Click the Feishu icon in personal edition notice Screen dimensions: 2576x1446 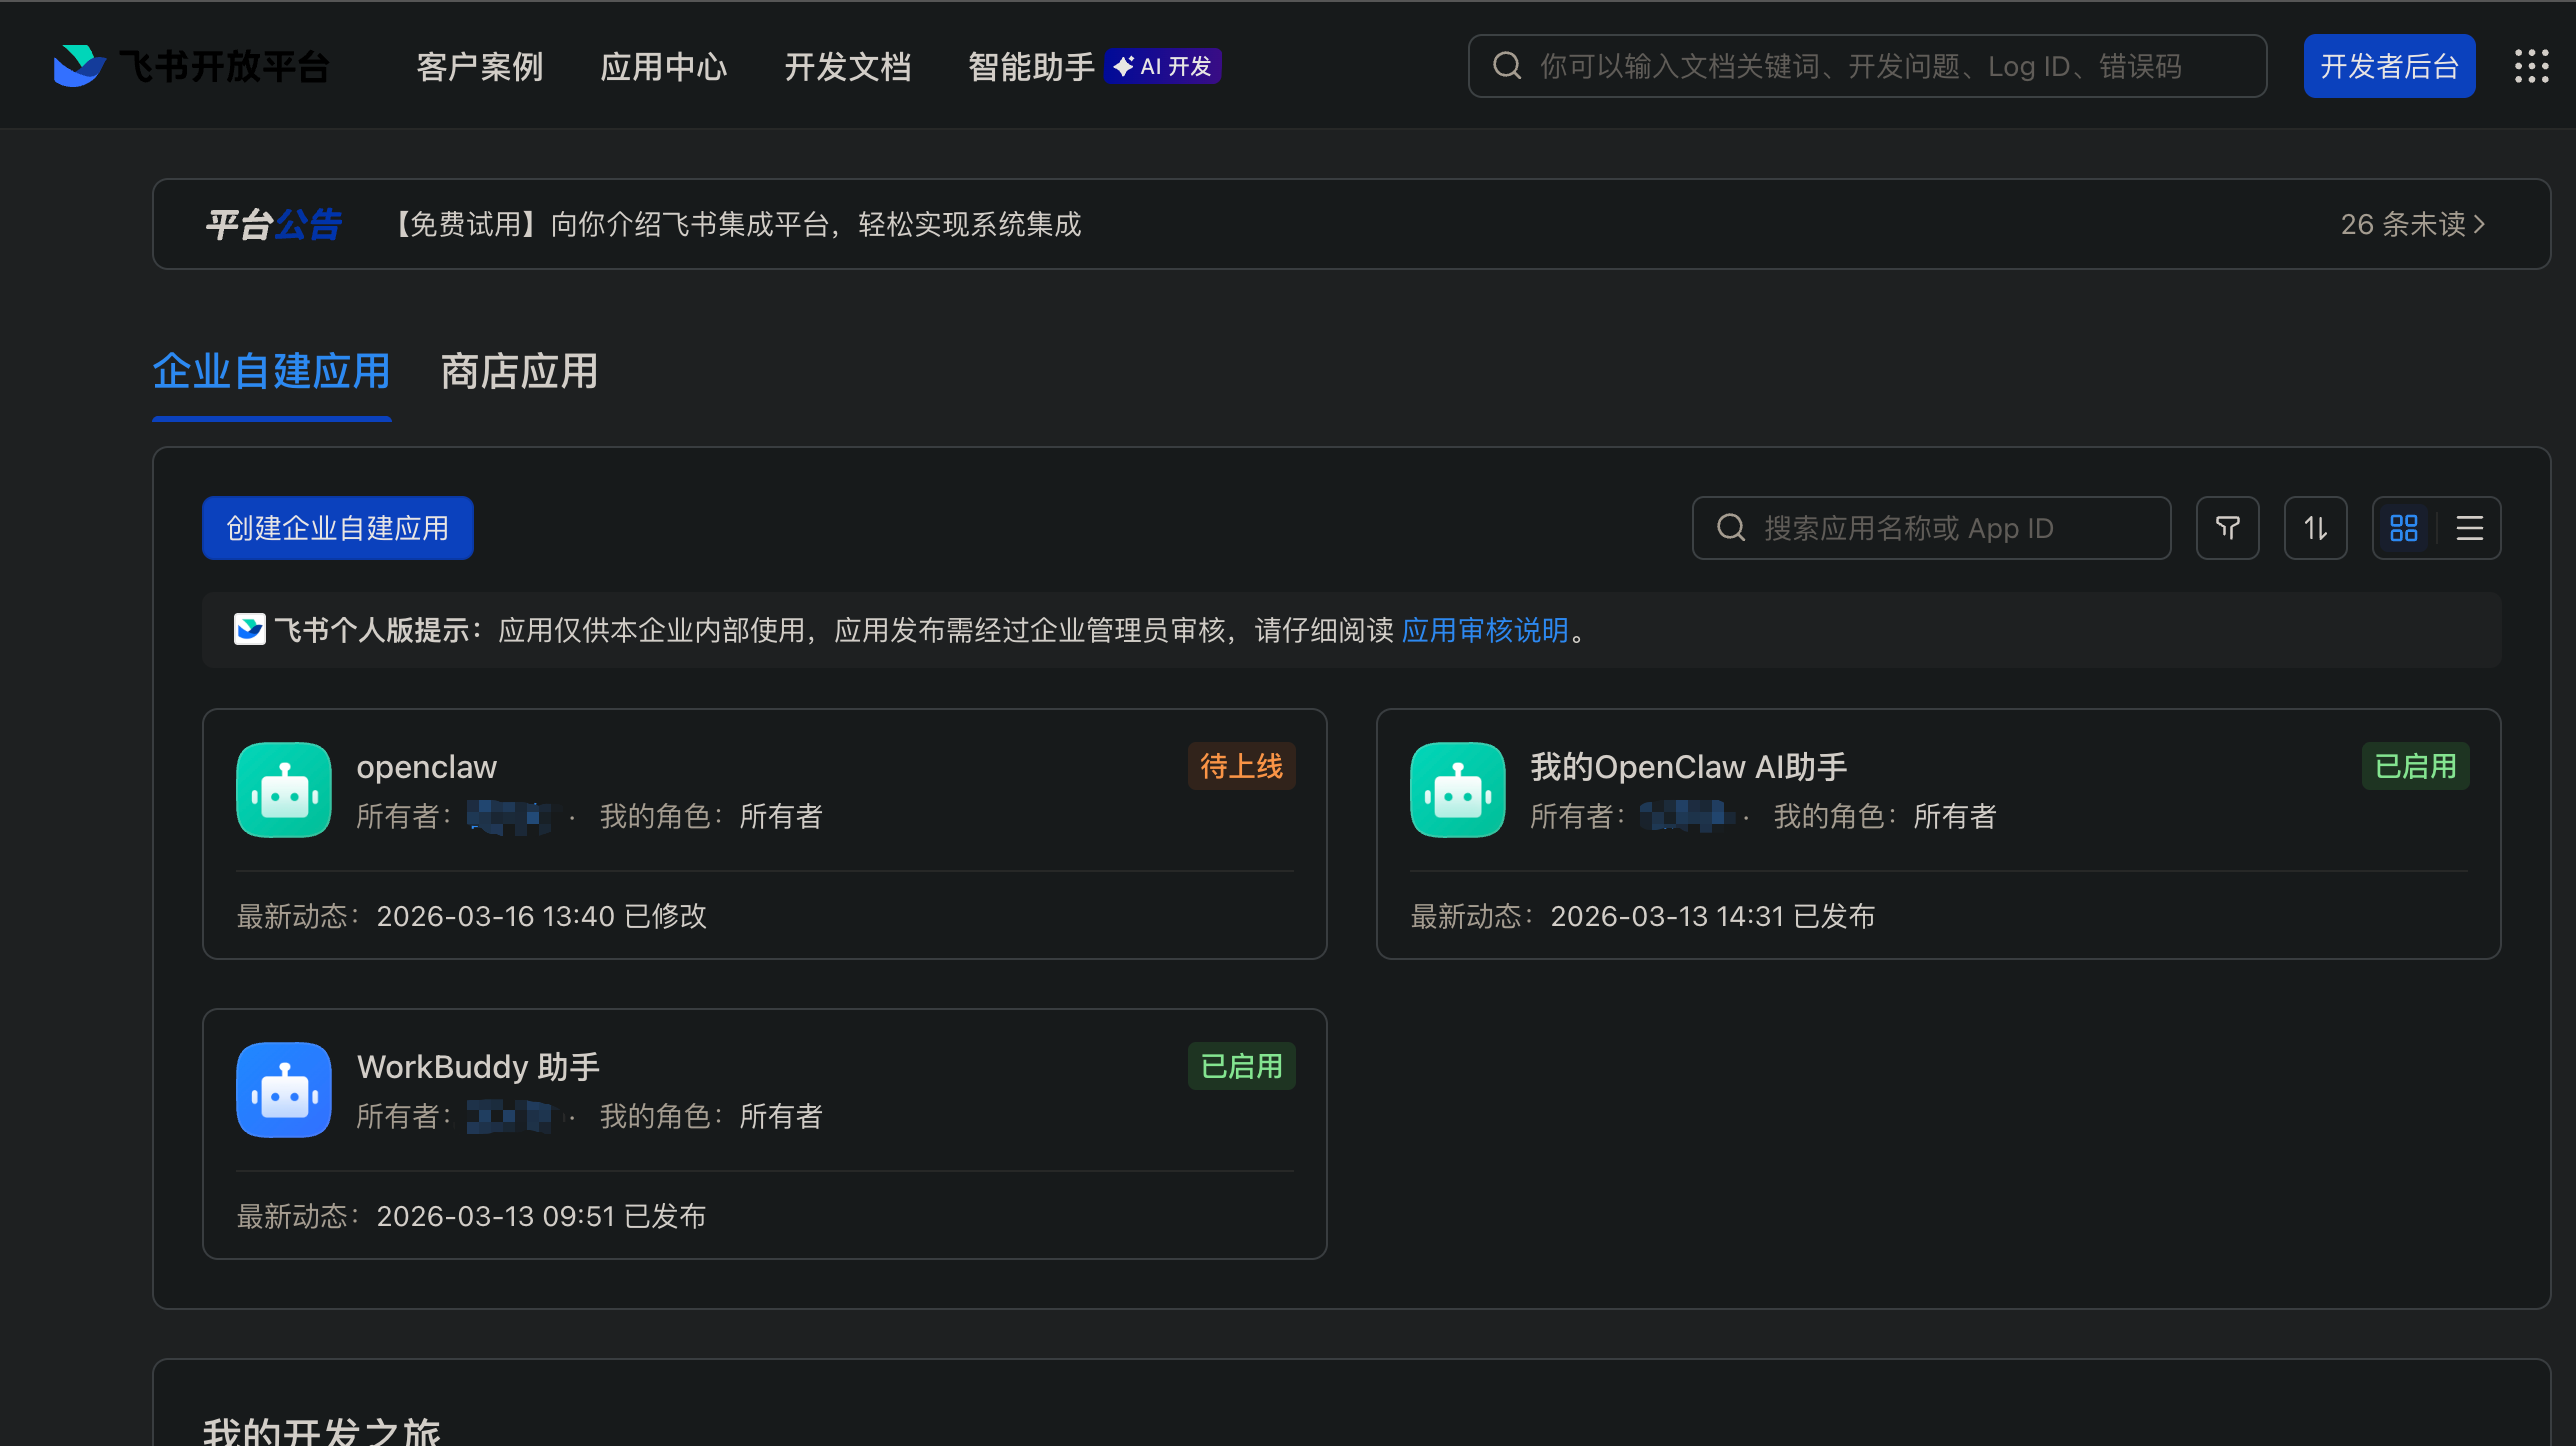[250, 629]
